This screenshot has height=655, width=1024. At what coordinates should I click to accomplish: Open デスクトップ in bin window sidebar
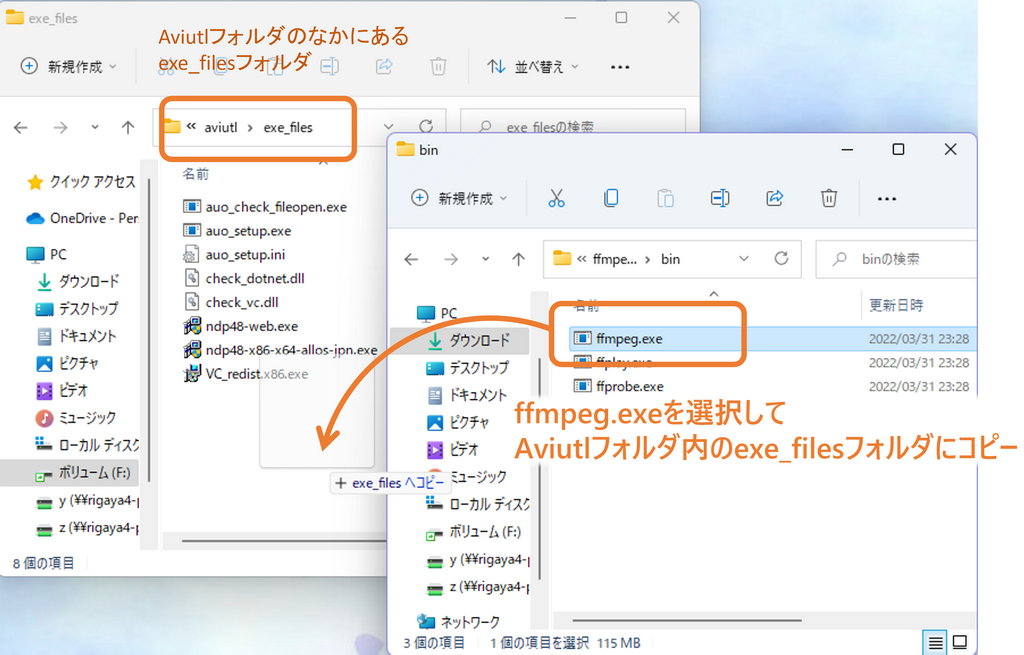pos(468,368)
